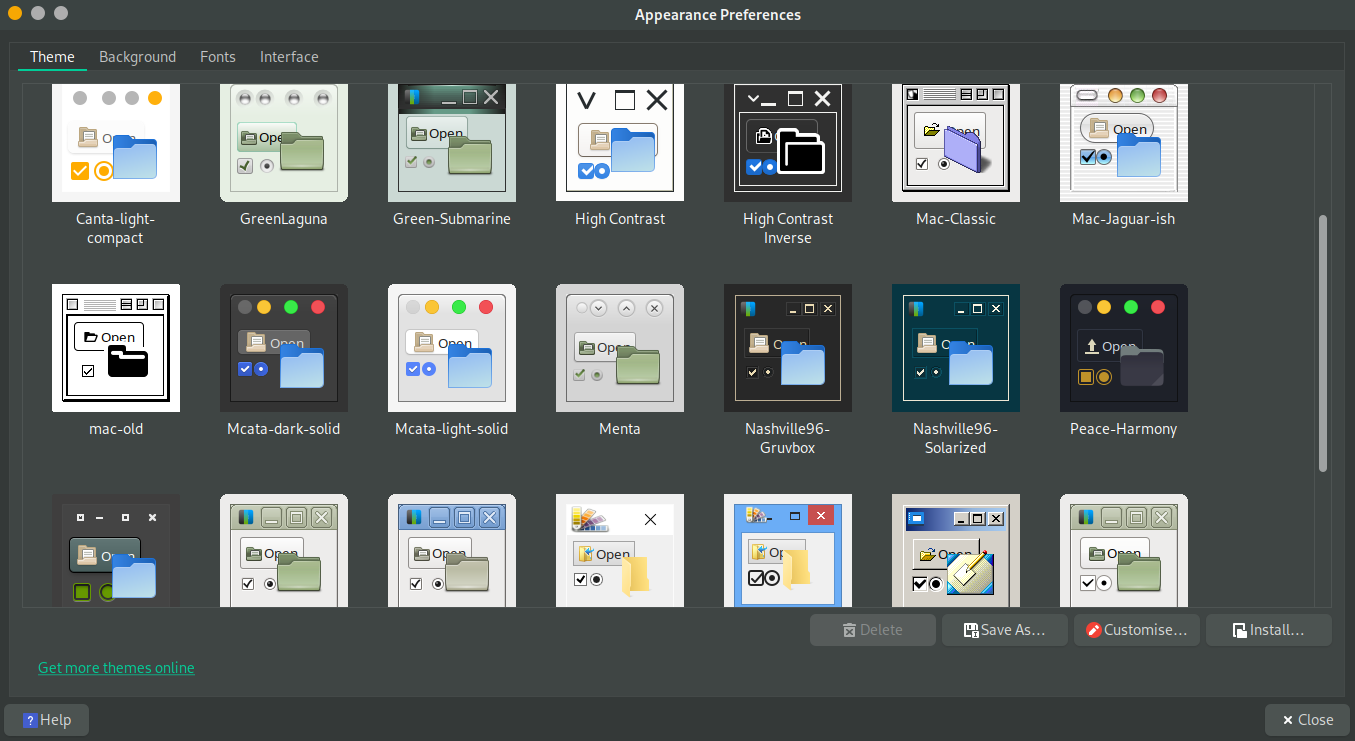Open Help for Appearance Preferences
The width and height of the screenshot is (1355, 741).
point(47,720)
